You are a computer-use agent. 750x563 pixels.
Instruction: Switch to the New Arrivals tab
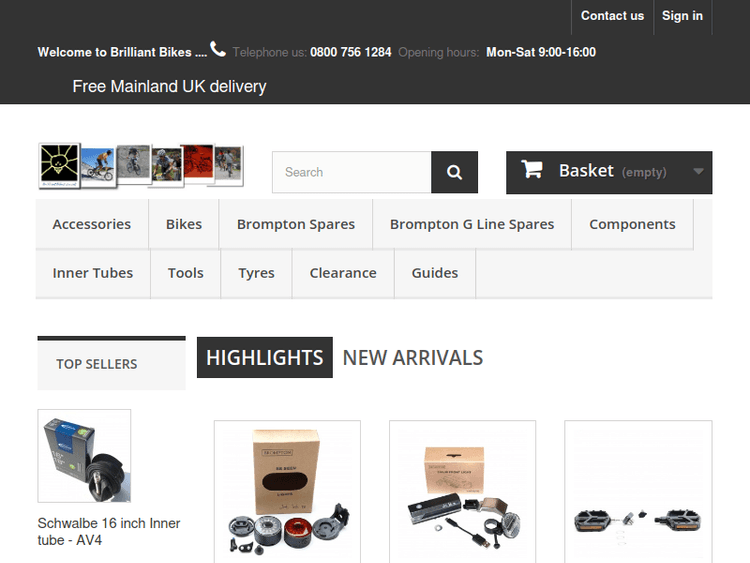tap(412, 358)
